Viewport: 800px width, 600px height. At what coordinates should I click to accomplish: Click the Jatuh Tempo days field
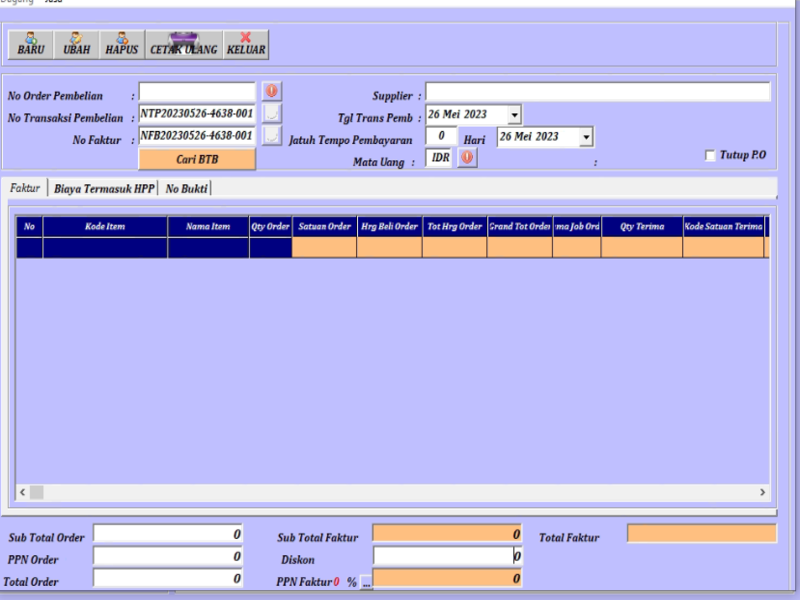coord(441,136)
